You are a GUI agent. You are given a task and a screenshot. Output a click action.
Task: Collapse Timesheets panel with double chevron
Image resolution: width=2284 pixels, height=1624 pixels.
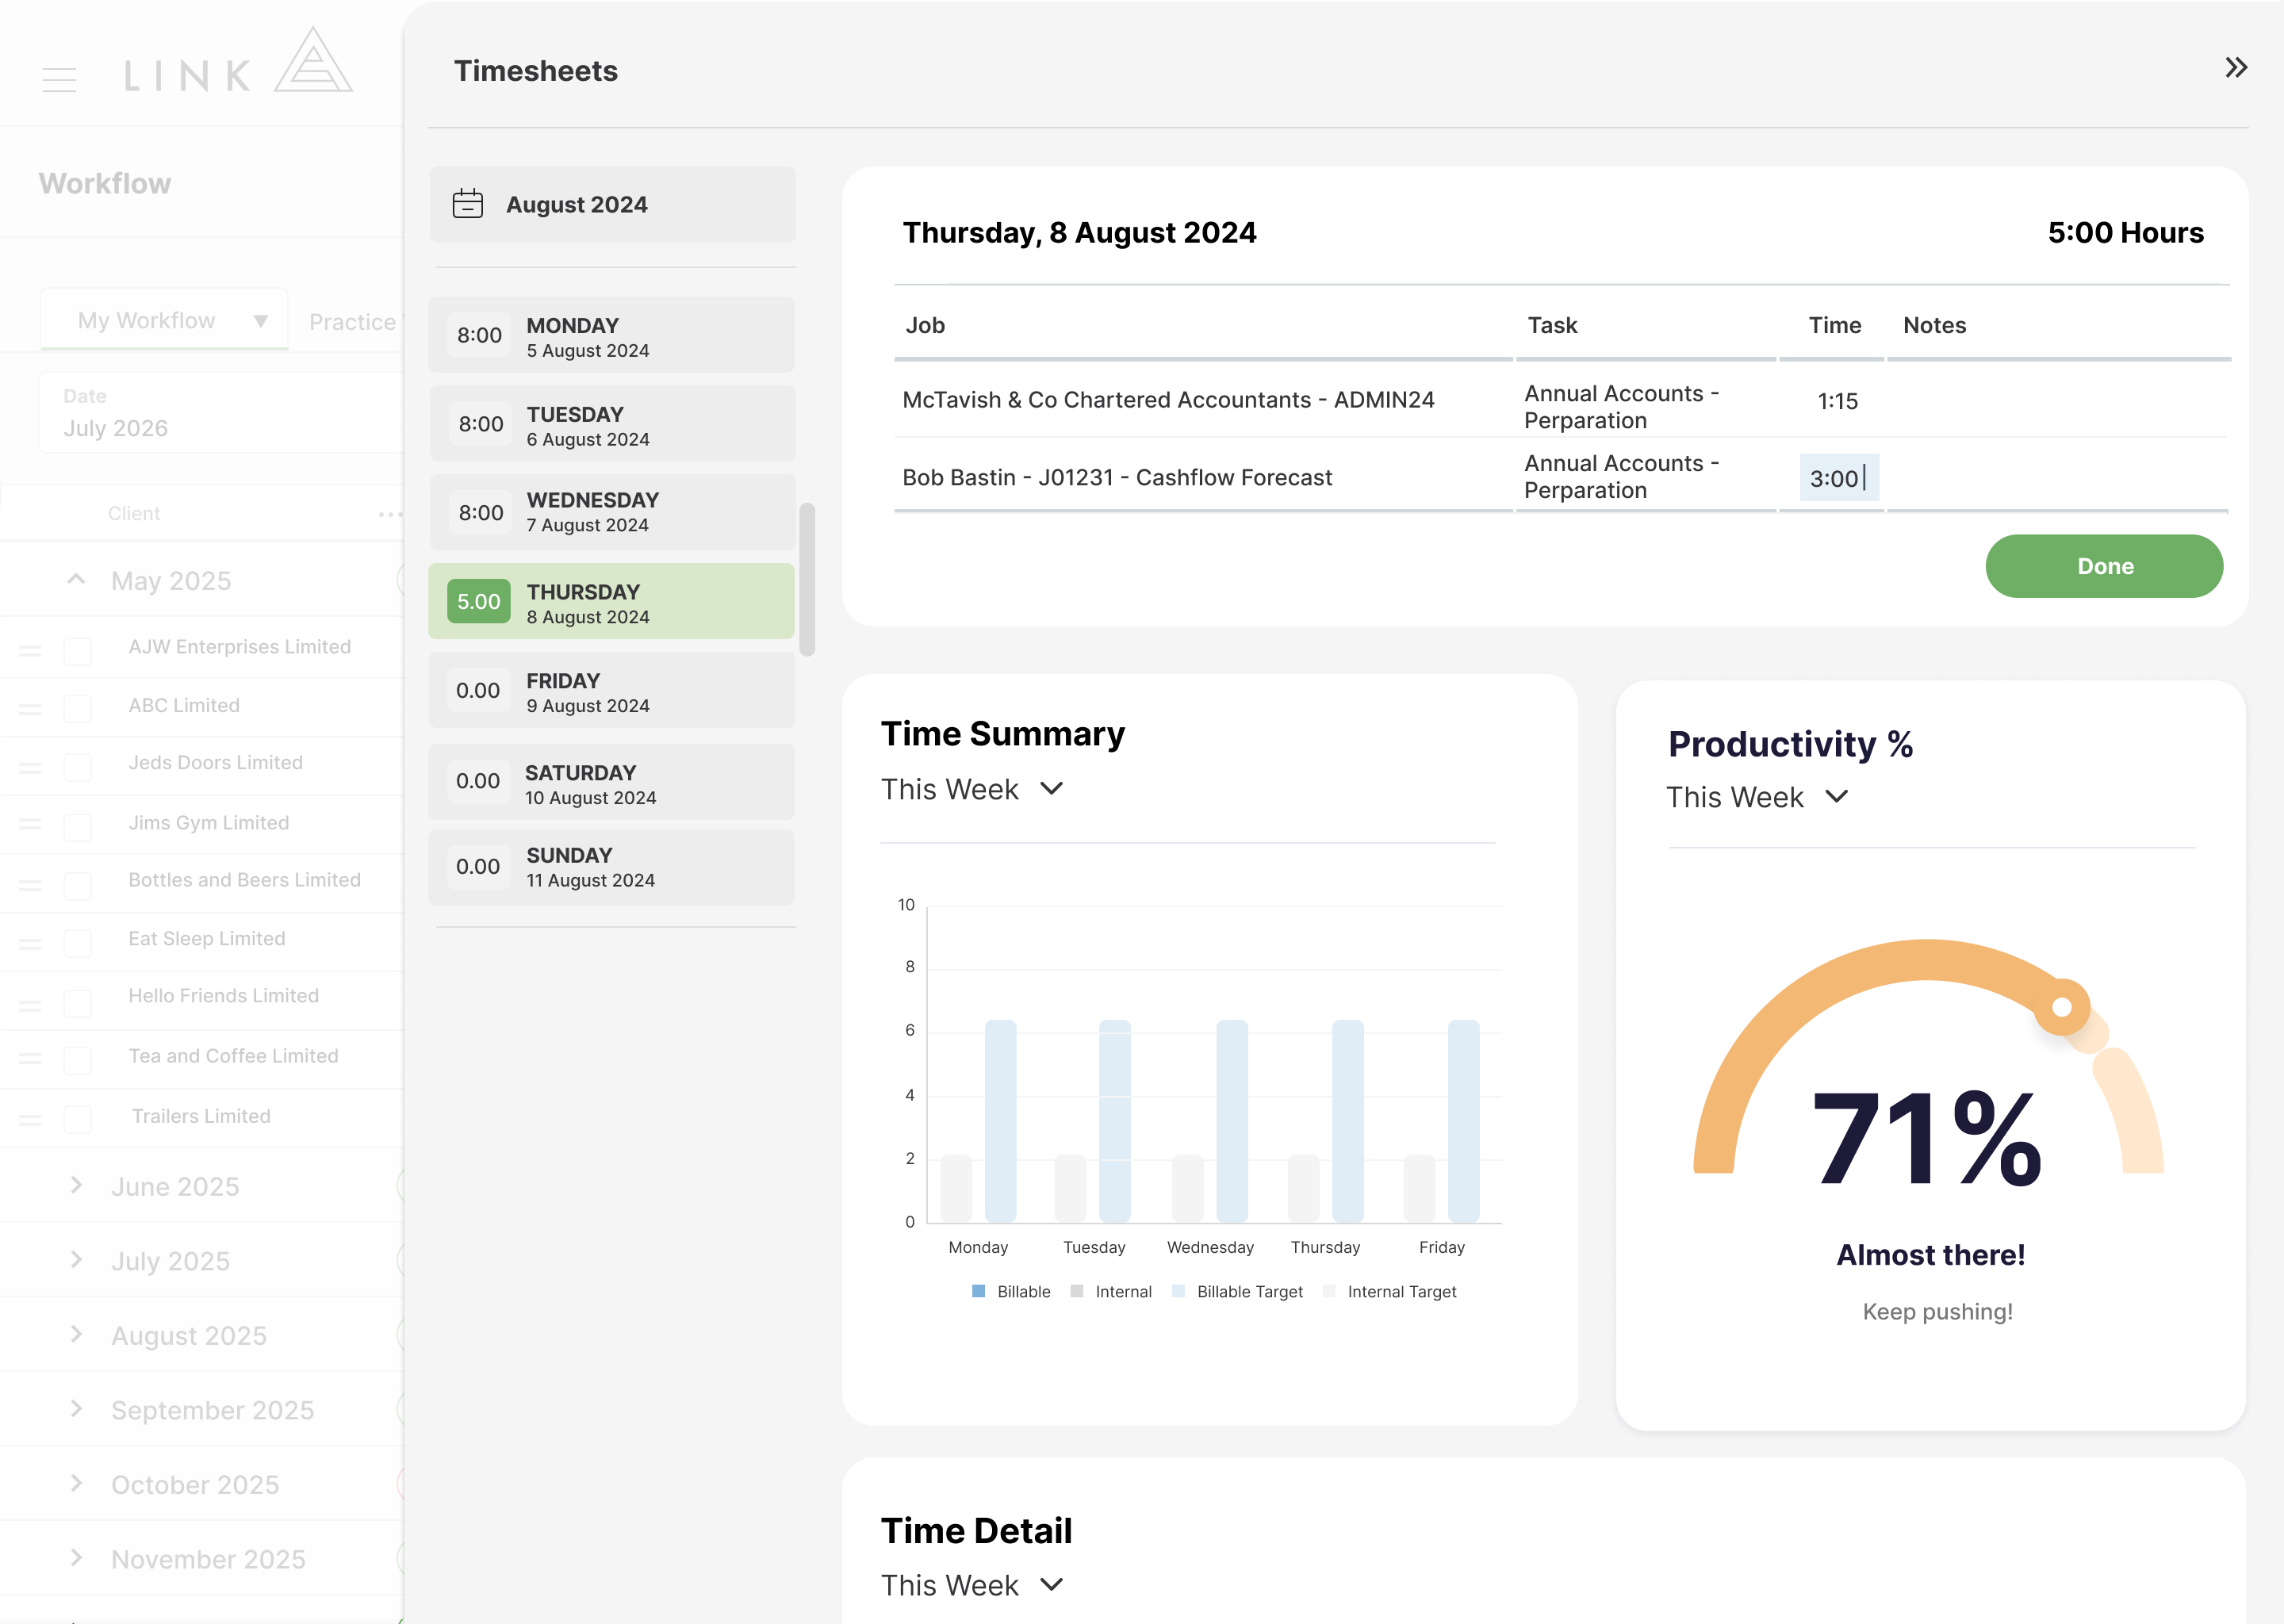2236,67
